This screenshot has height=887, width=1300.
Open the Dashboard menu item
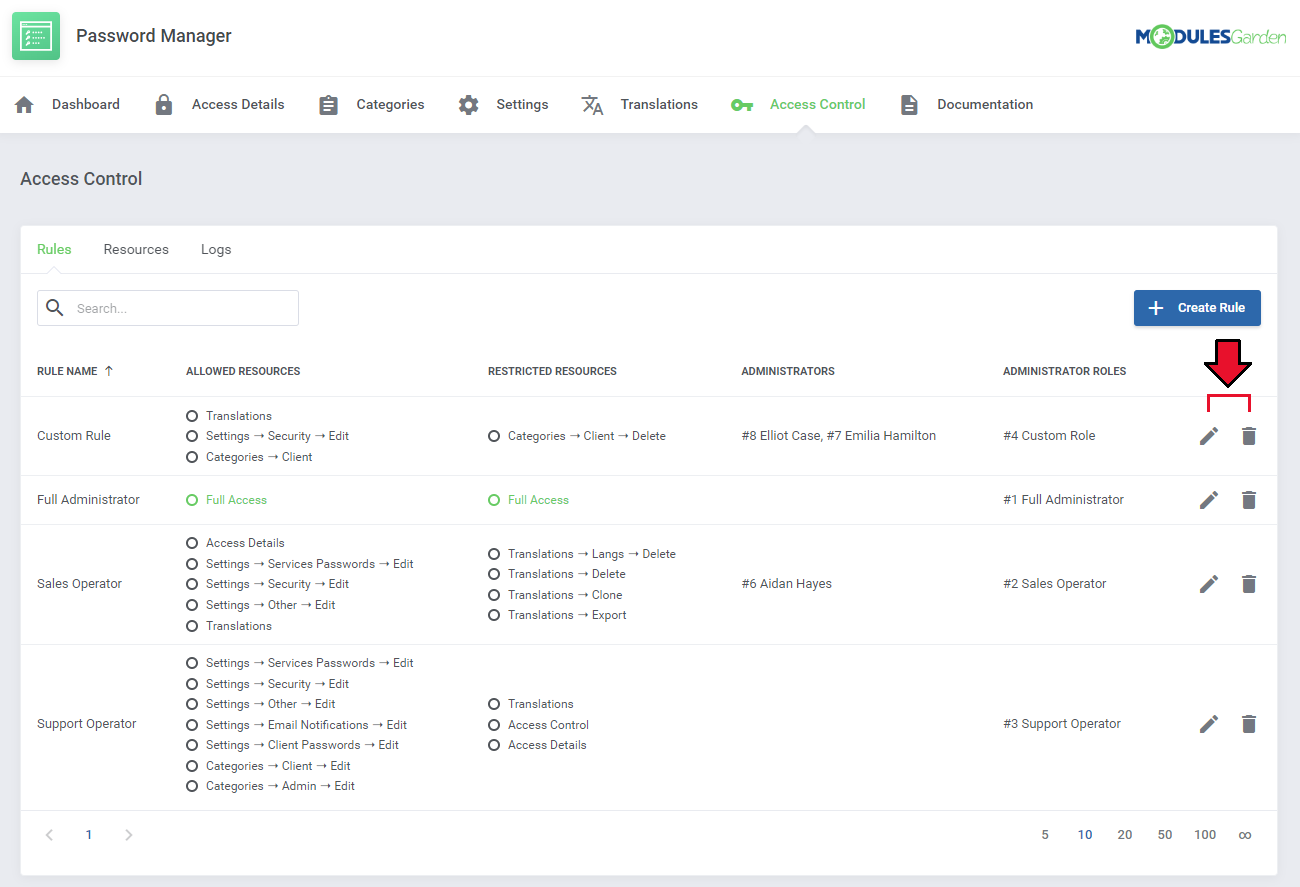(86, 104)
